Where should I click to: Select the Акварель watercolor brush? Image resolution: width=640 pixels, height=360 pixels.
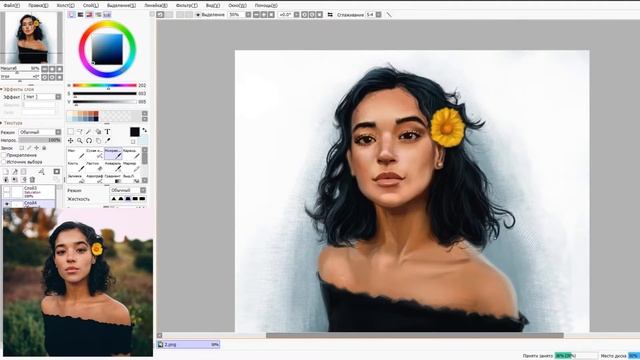[113, 167]
